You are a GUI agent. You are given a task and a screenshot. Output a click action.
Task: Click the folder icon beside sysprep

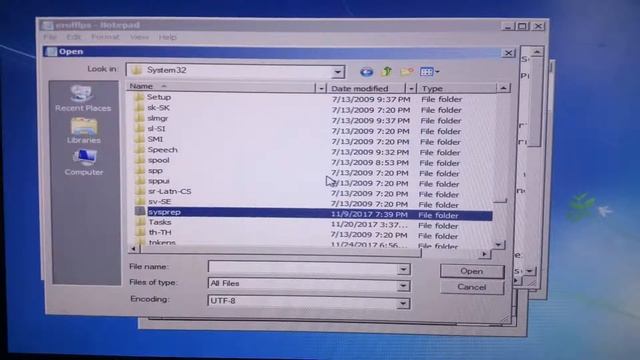click(140, 211)
